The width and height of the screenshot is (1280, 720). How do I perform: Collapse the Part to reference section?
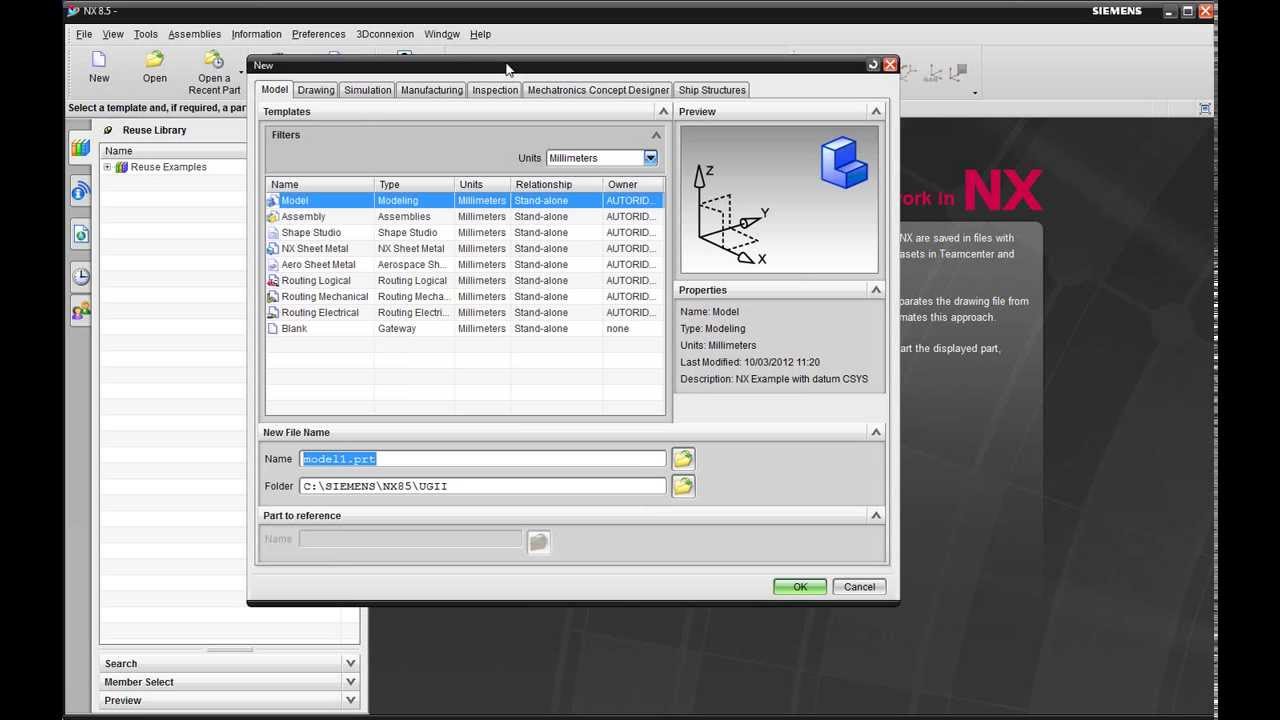pyautogui.click(x=876, y=516)
